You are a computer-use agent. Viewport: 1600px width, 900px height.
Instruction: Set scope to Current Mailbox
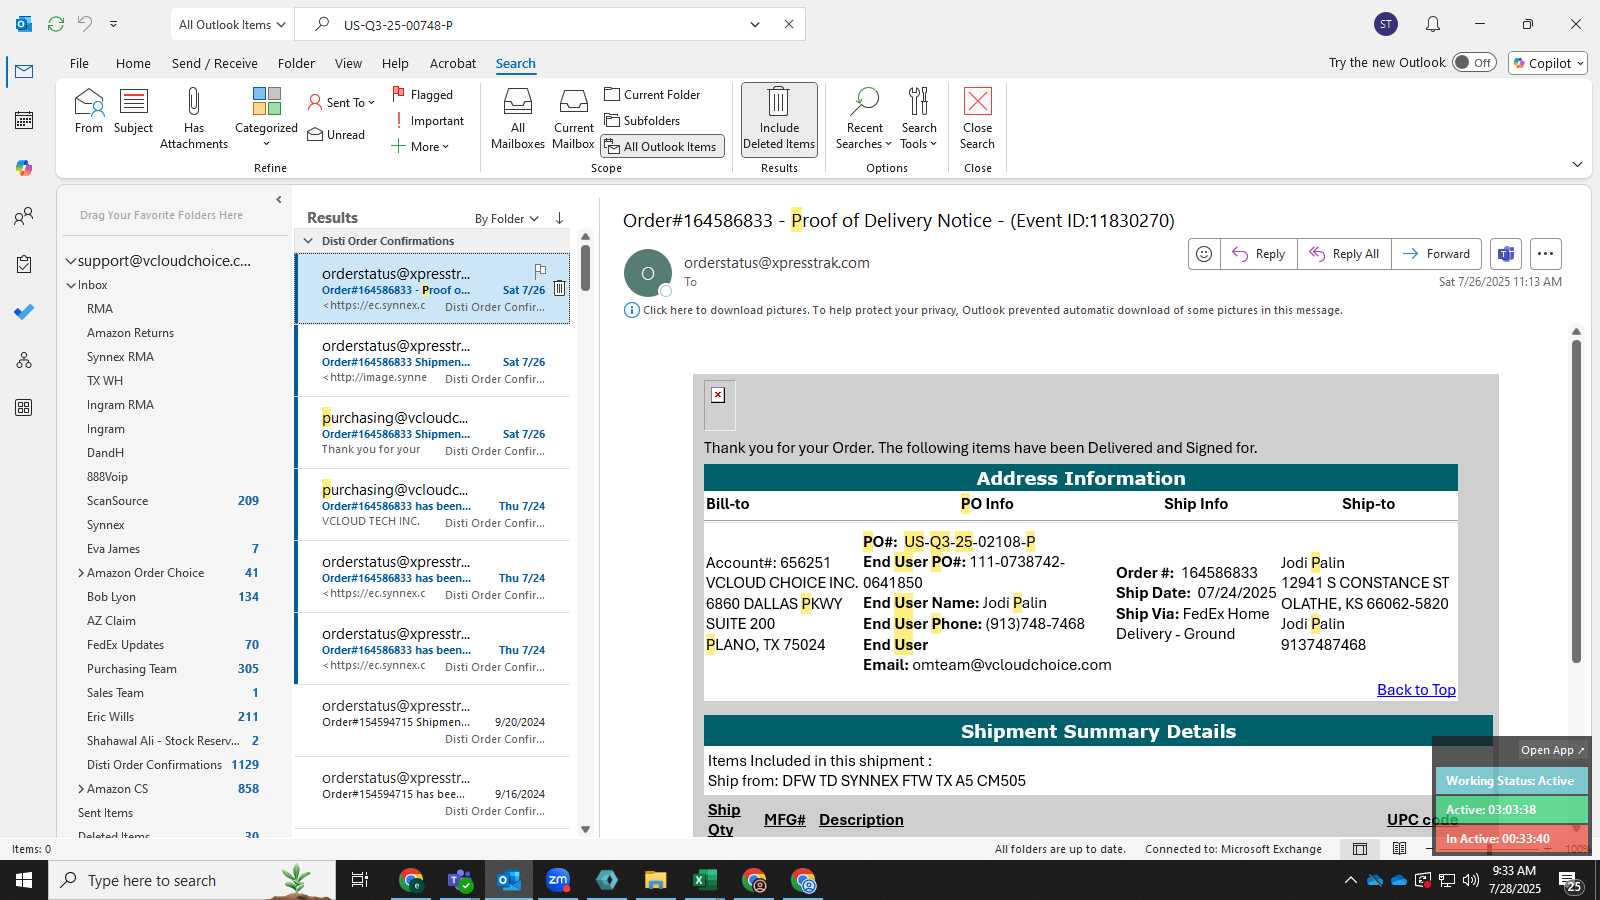click(x=573, y=118)
